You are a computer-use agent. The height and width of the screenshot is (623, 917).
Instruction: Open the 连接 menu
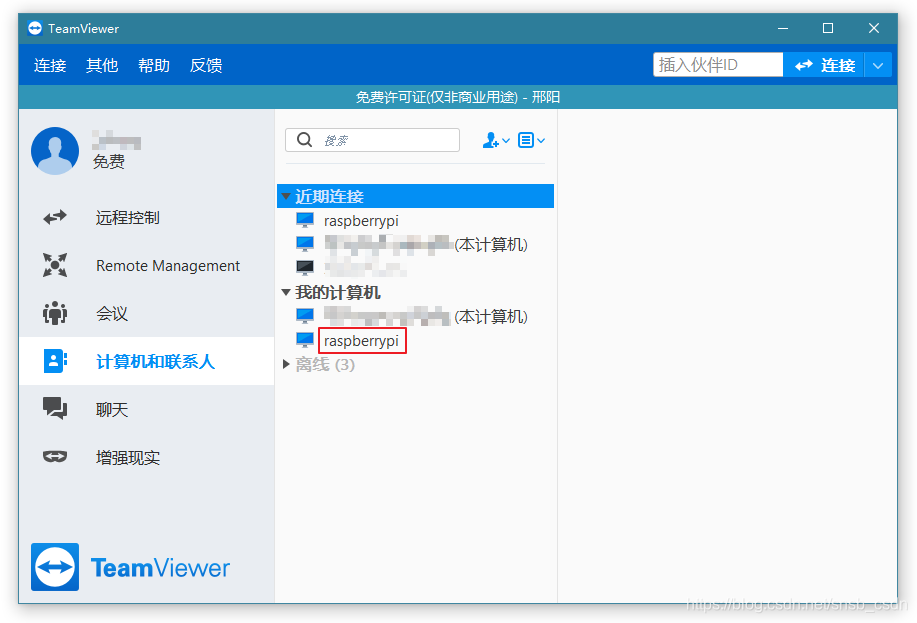pyautogui.click(x=50, y=65)
